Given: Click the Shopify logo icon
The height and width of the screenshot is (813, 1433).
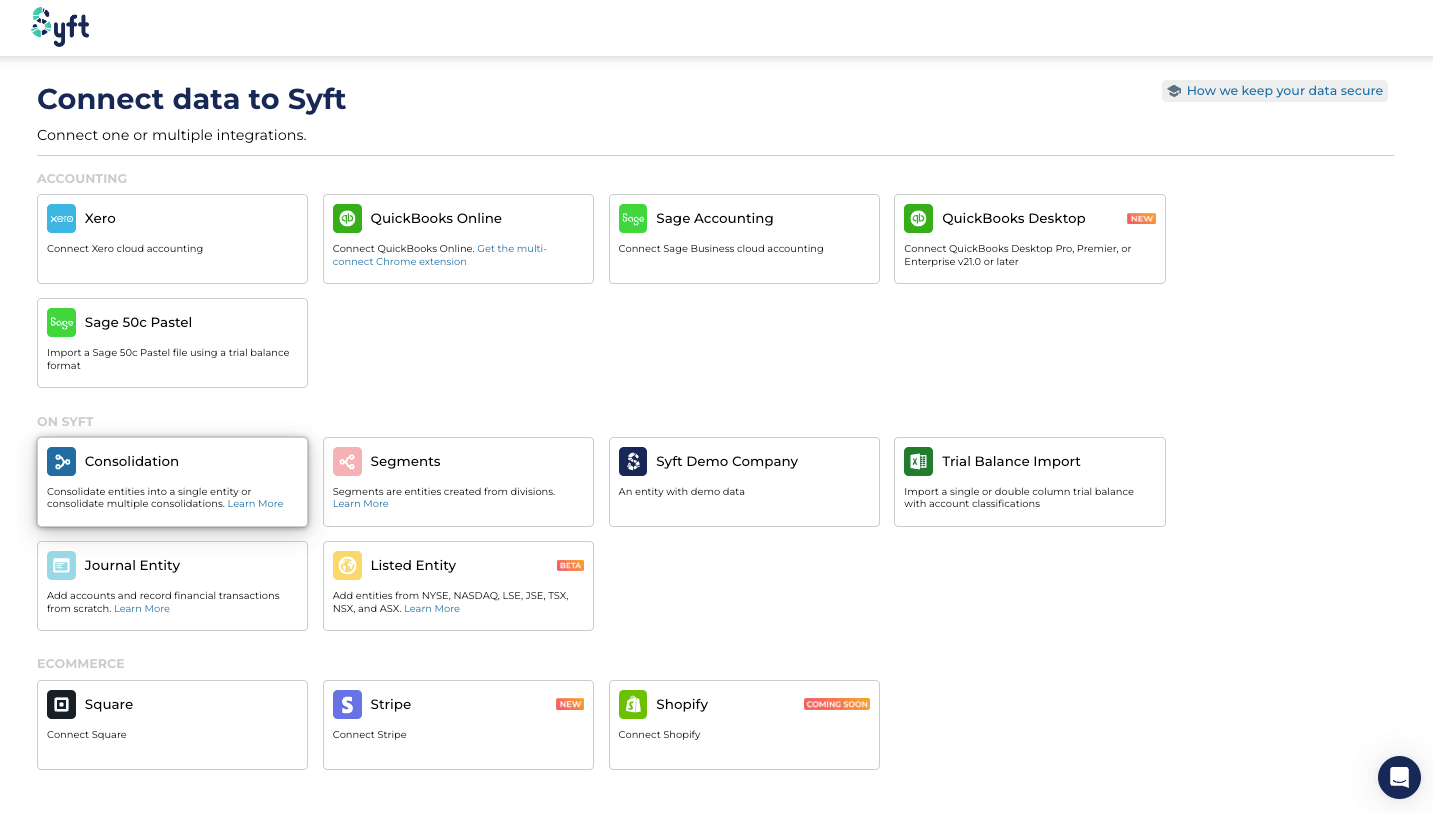Looking at the screenshot, I should pos(633,704).
